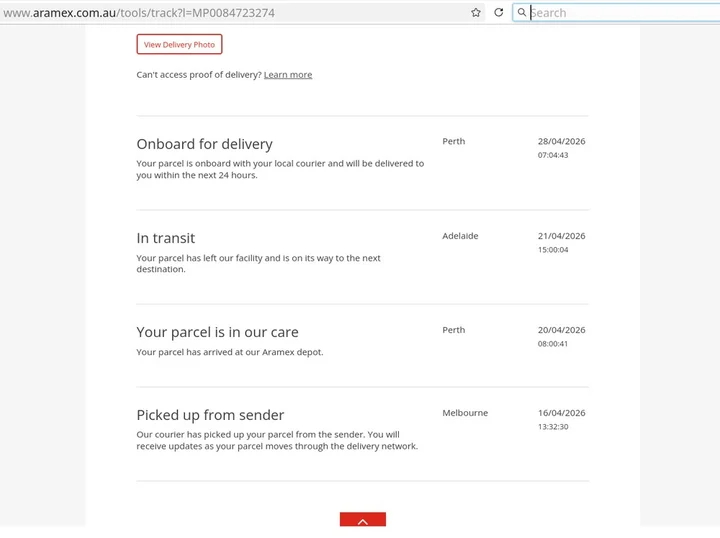Viewport: 720px width, 538px height.
Task: Bookmark this page with the star icon
Action: point(476,12)
